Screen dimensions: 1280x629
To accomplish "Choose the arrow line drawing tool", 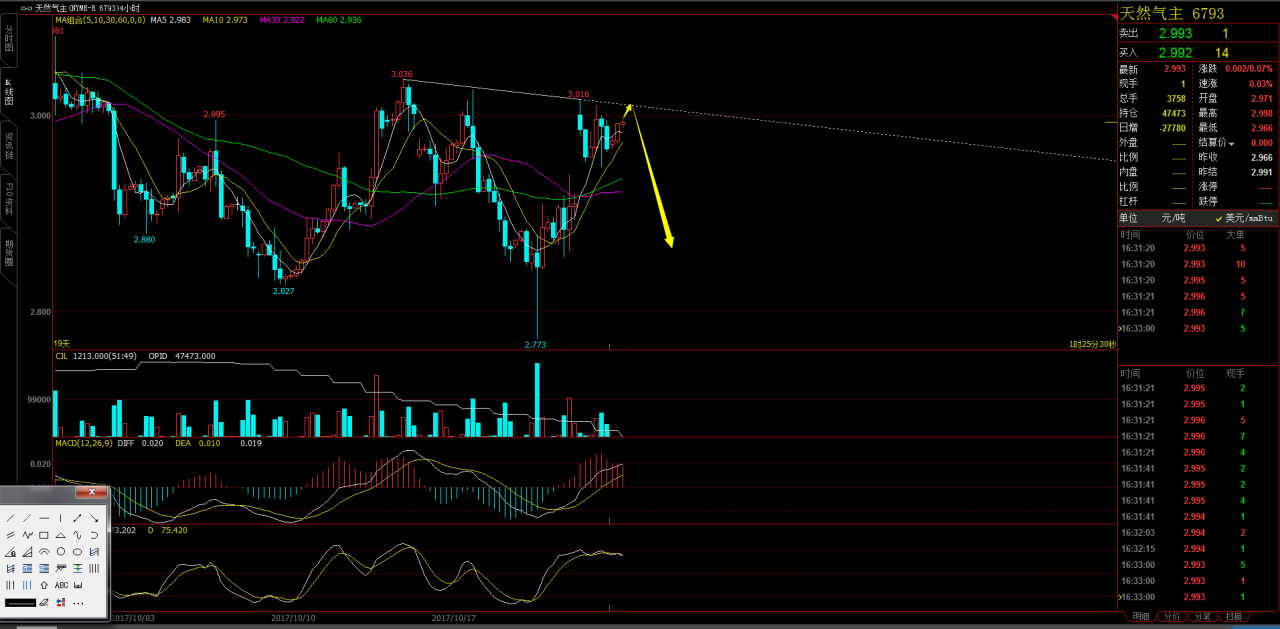I will [x=94, y=518].
